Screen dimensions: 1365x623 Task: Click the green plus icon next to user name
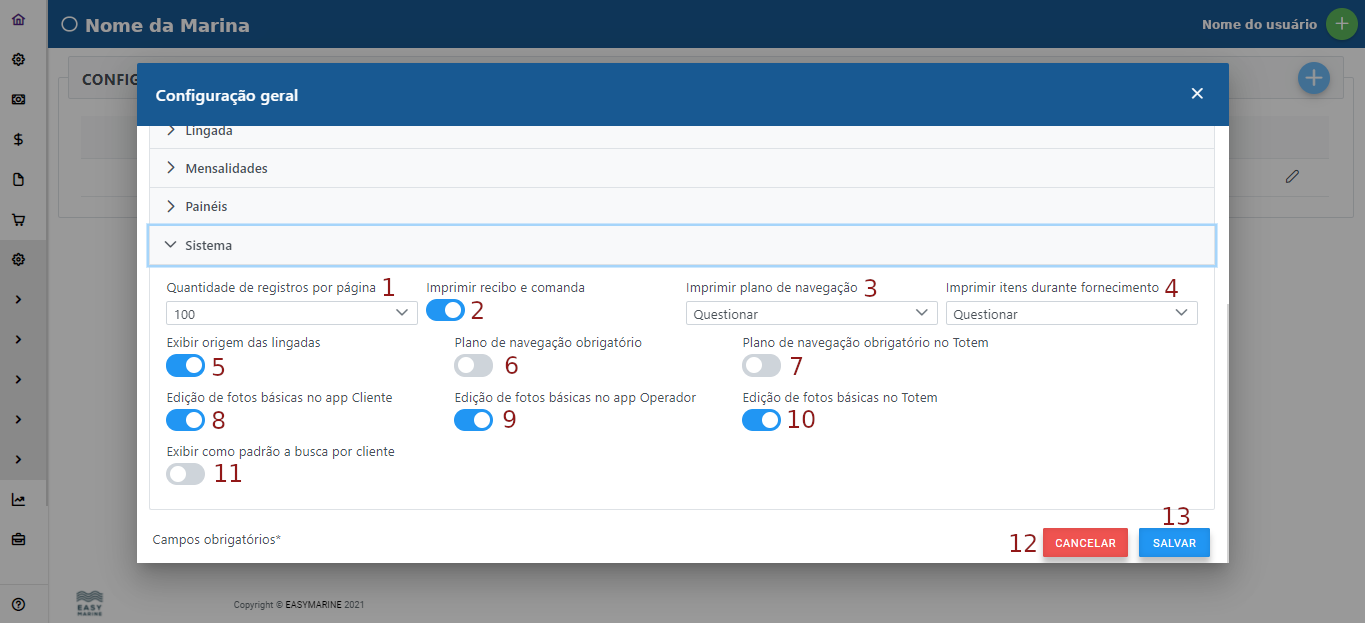1341,23
